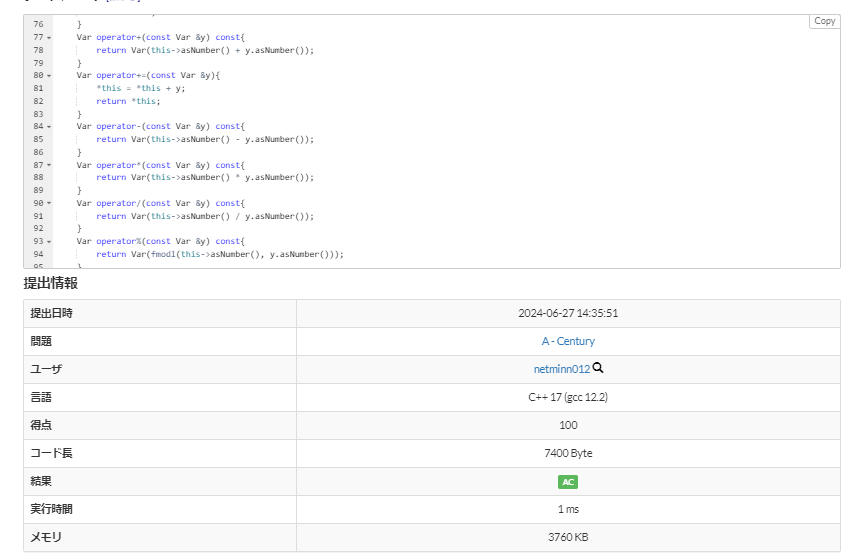Click the code length value 7400 Byte
Viewport: 860px width, 556px height.
click(x=568, y=453)
